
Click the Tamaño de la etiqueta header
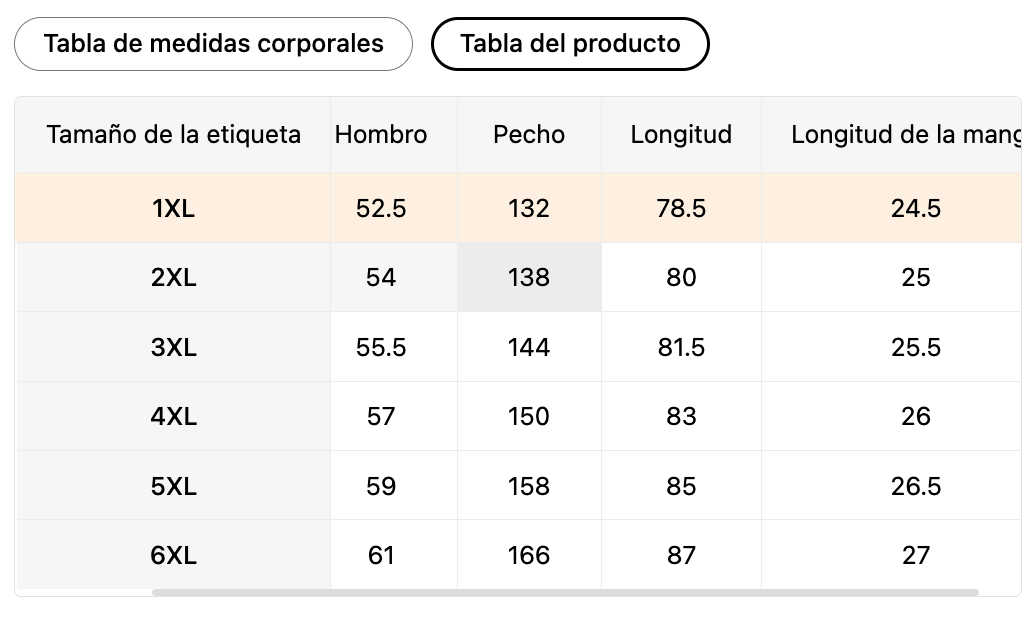(x=173, y=135)
